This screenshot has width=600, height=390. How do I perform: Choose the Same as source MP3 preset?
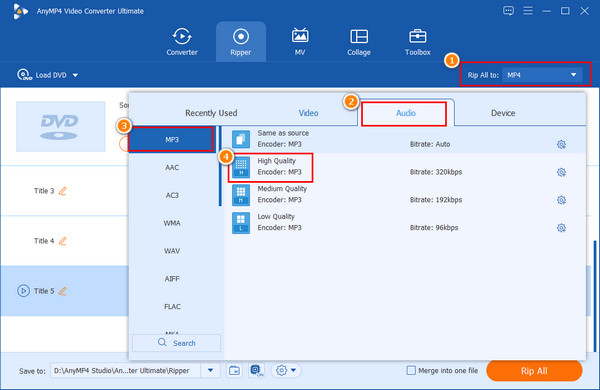point(404,139)
